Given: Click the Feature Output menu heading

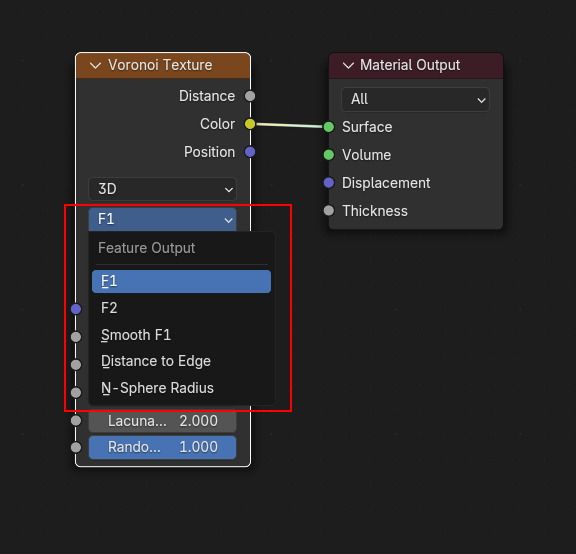Looking at the screenshot, I should pyautogui.click(x=147, y=248).
